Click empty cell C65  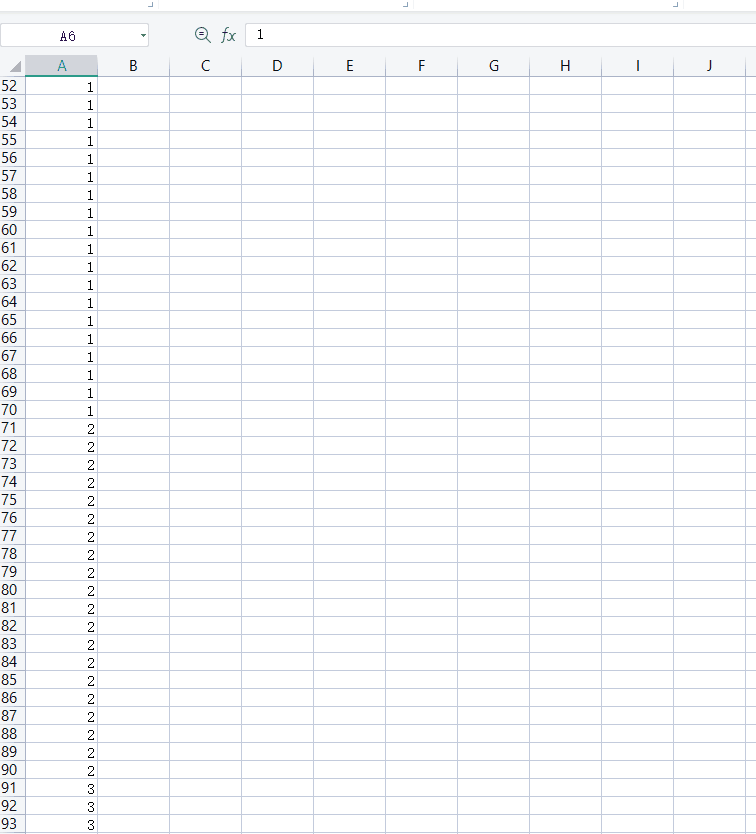click(x=205, y=320)
